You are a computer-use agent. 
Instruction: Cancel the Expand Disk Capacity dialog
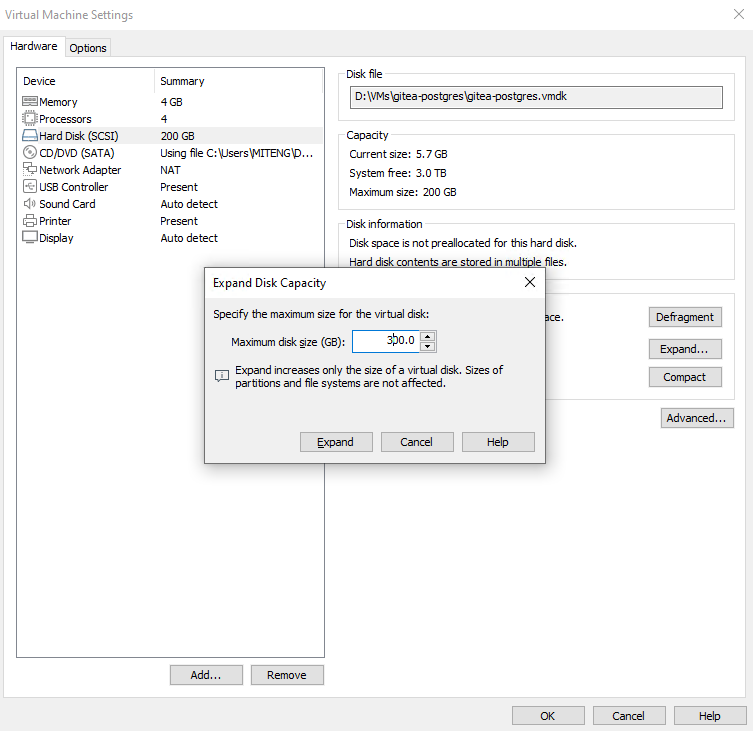point(416,442)
